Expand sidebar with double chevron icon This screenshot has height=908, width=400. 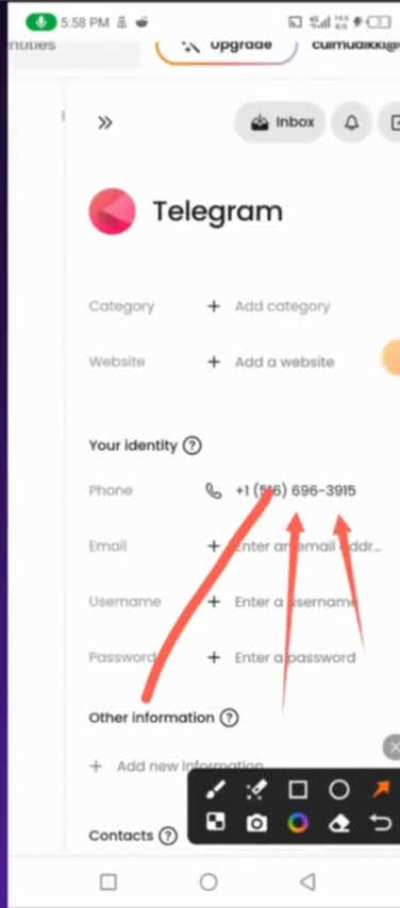tap(105, 123)
